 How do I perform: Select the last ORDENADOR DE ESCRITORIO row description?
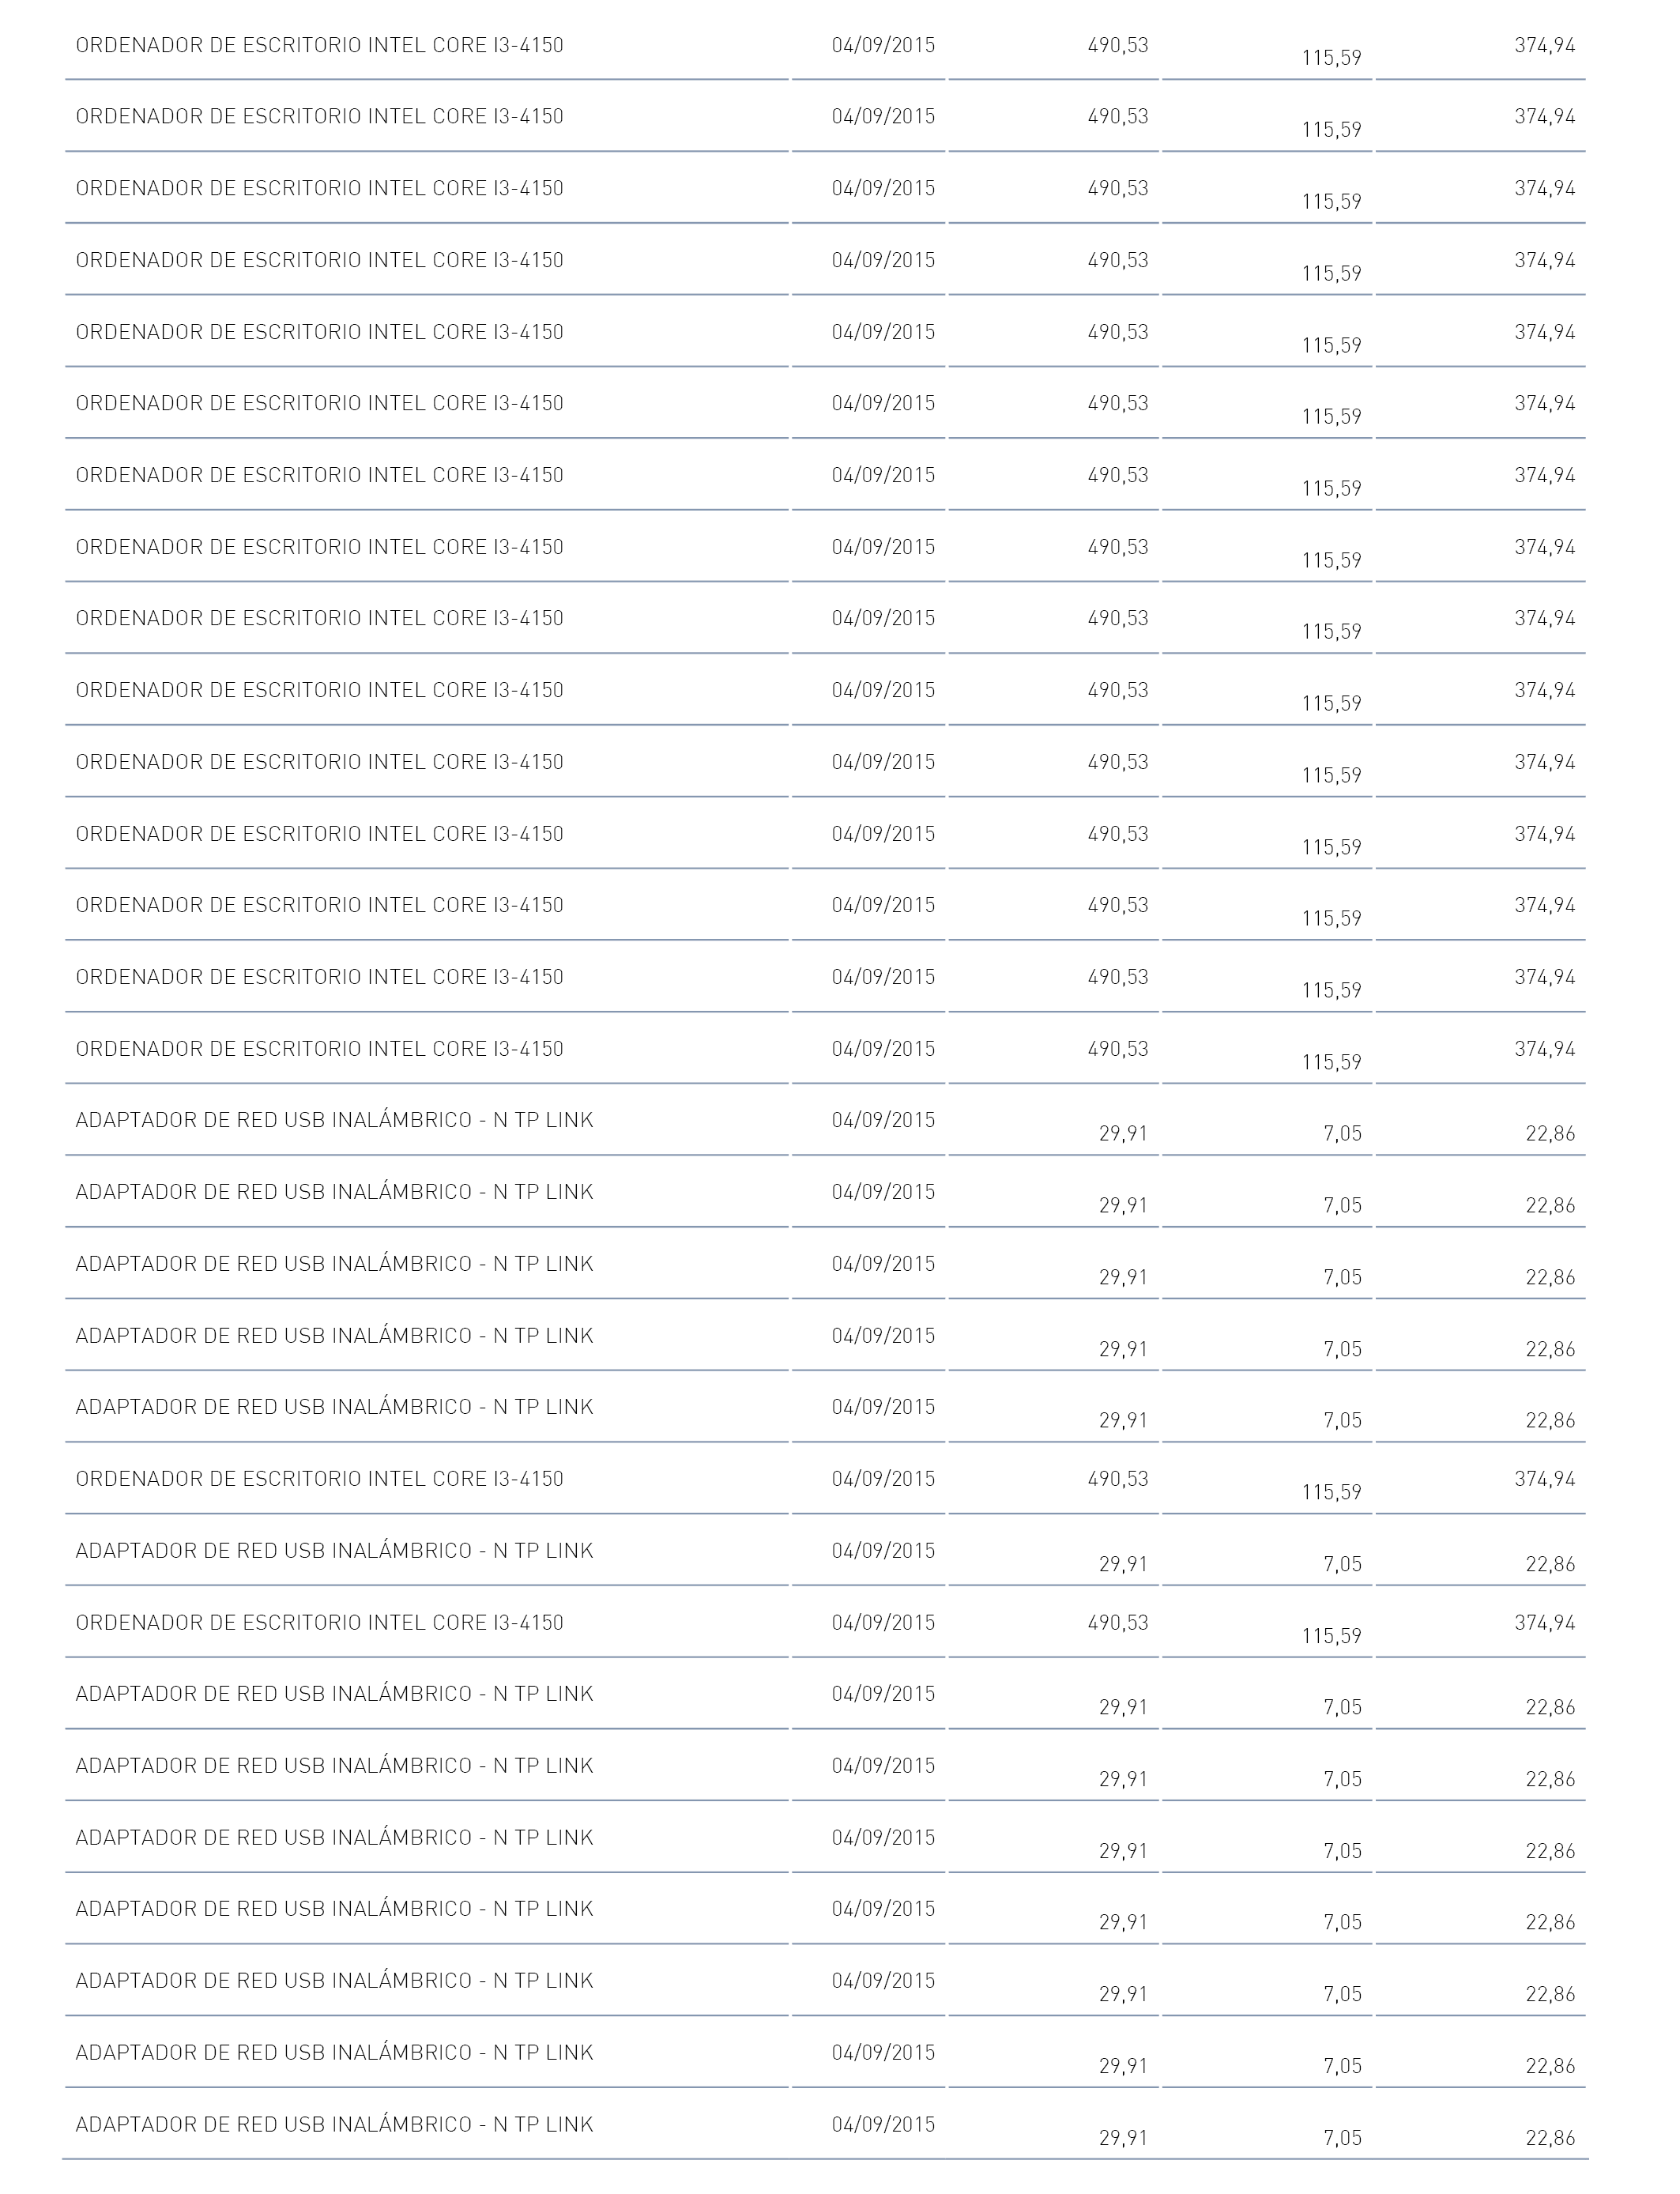click(320, 1622)
